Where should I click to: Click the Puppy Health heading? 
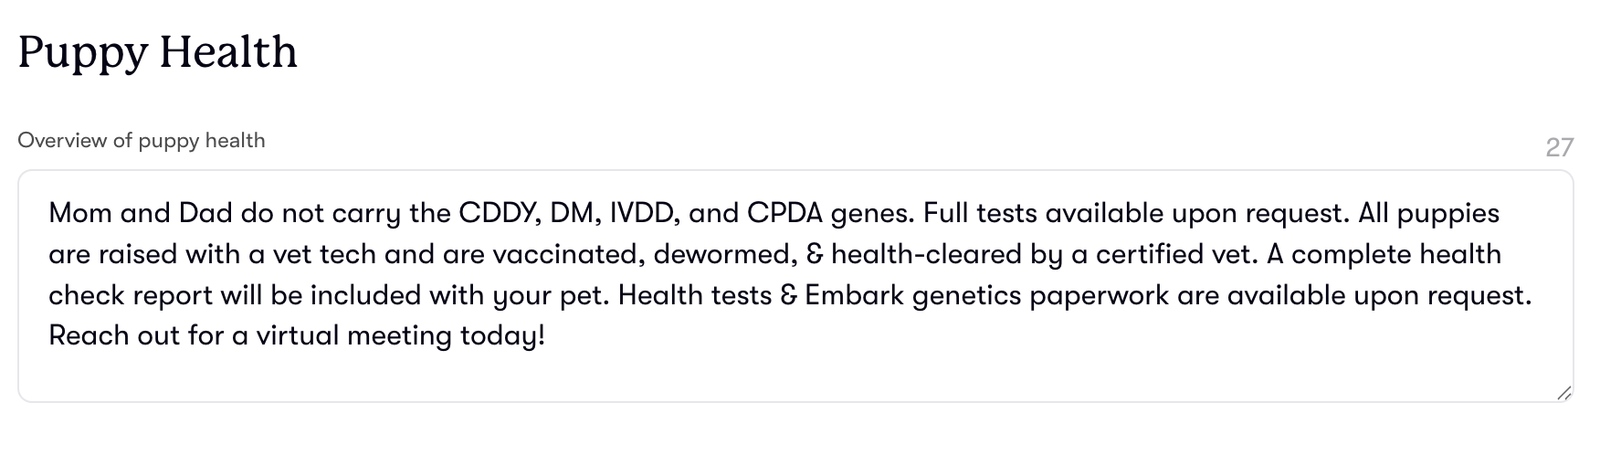157,52
